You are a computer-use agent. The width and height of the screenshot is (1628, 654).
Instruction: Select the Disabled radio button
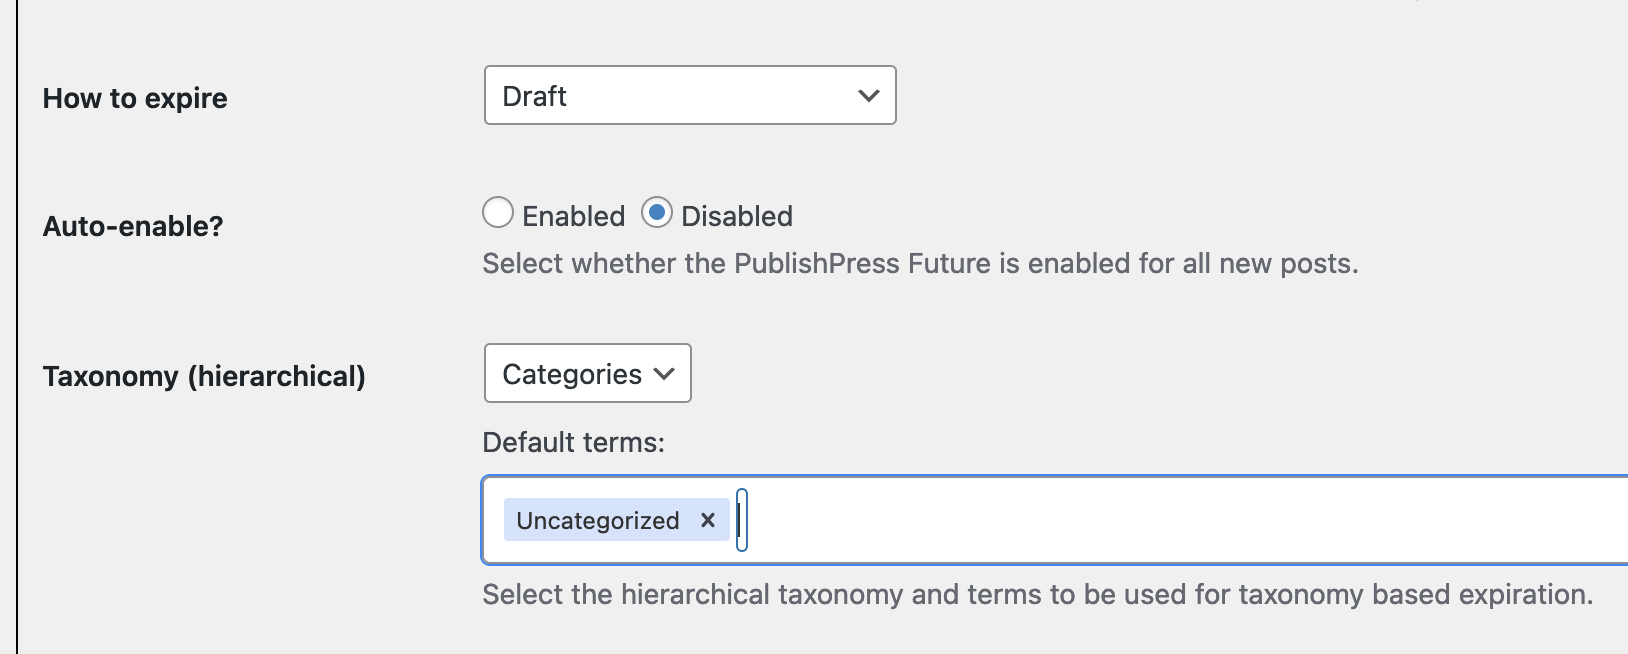click(x=657, y=213)
